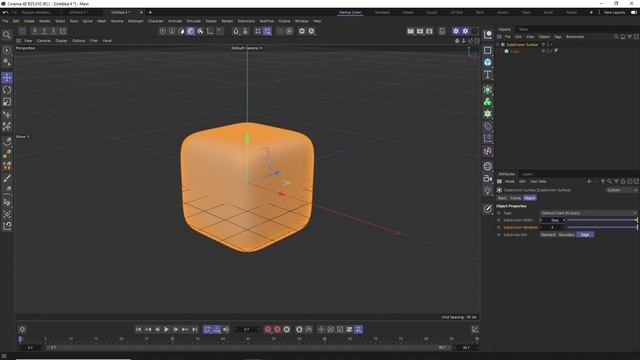Click the Autokeying record button
Image resolution: width=640 pixels, height=360 pixels.
click(277, 329)
